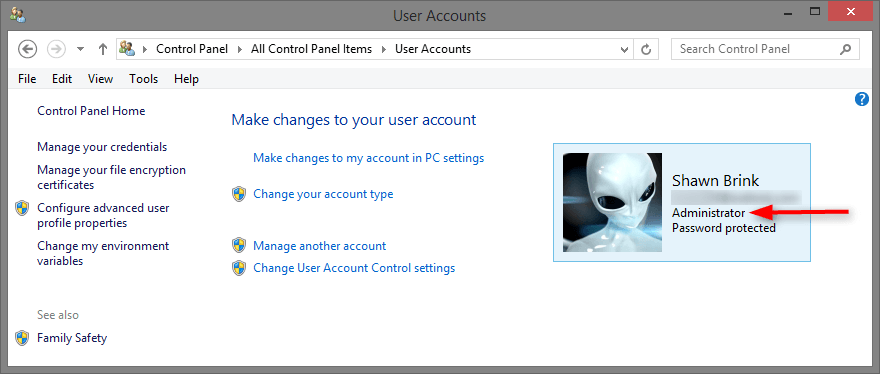Screen dimensions: 880x374
Task: Go to Control Panel Home
Action: (x=91, y=111)
